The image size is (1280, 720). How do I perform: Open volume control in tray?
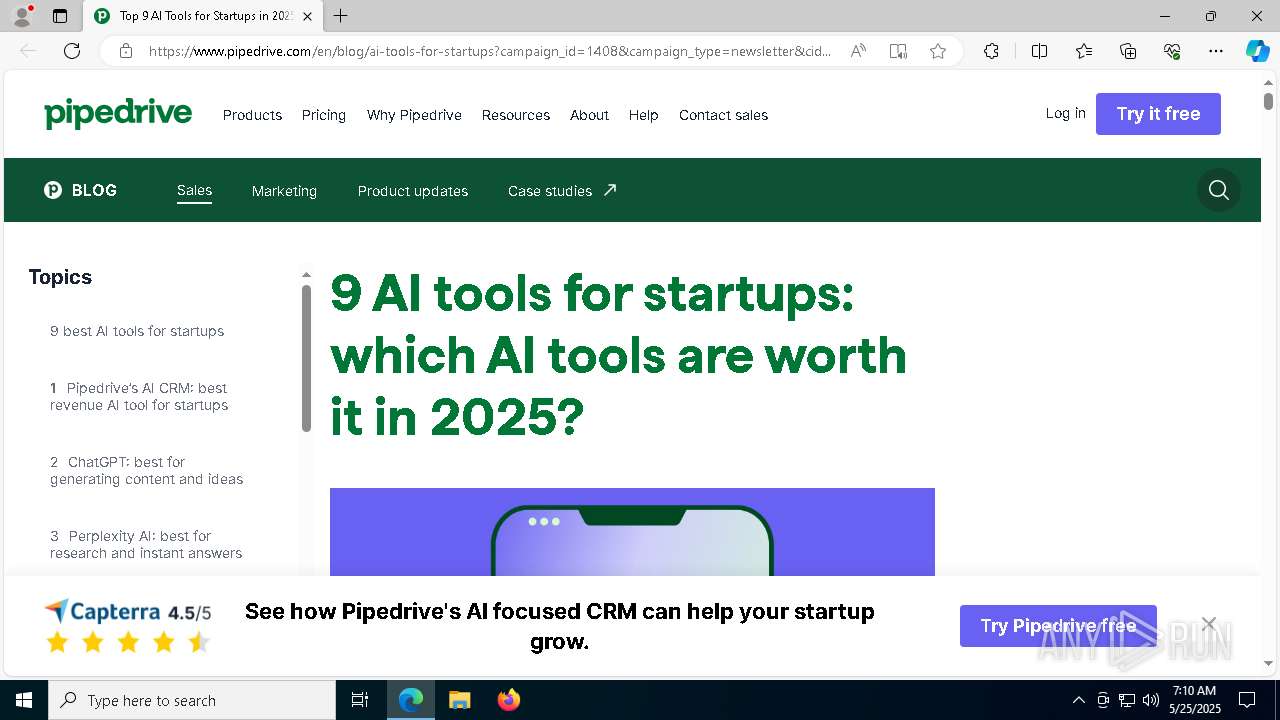(1151, 700)
